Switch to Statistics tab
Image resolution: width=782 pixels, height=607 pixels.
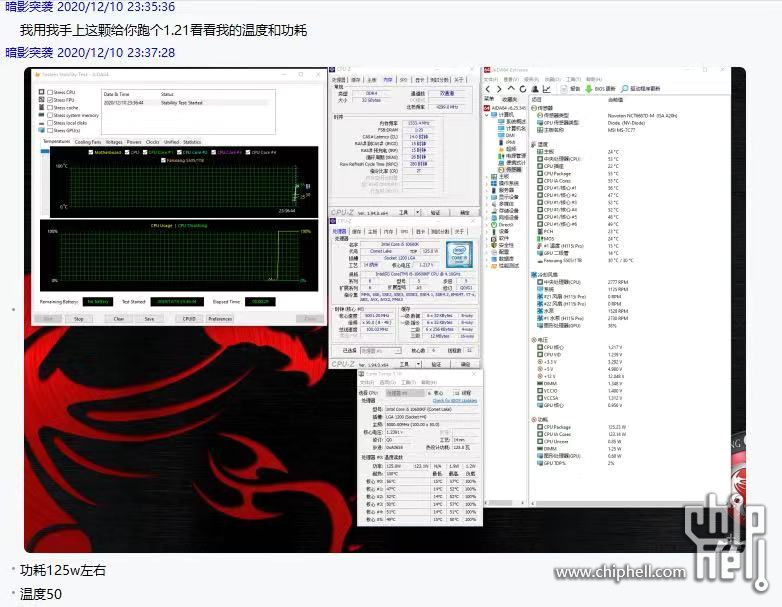coord(192,142)
